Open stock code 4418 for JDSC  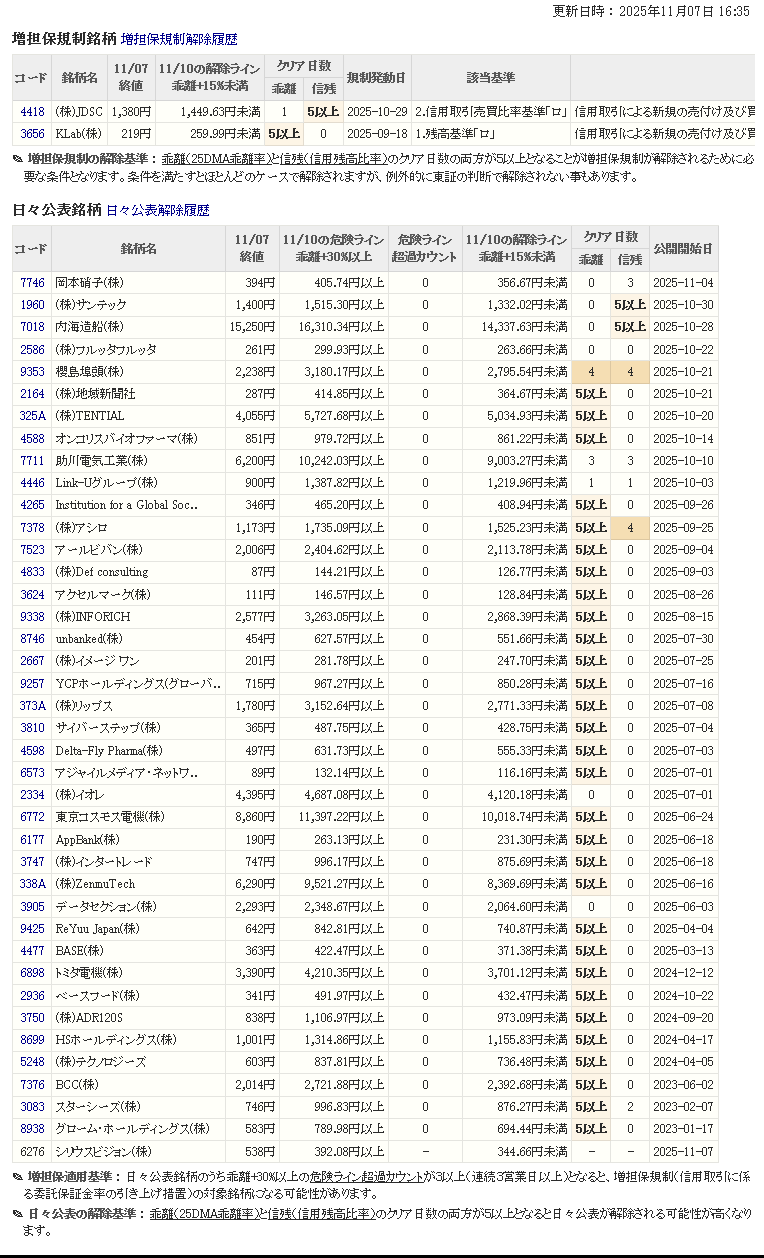(x=32, y=112)
